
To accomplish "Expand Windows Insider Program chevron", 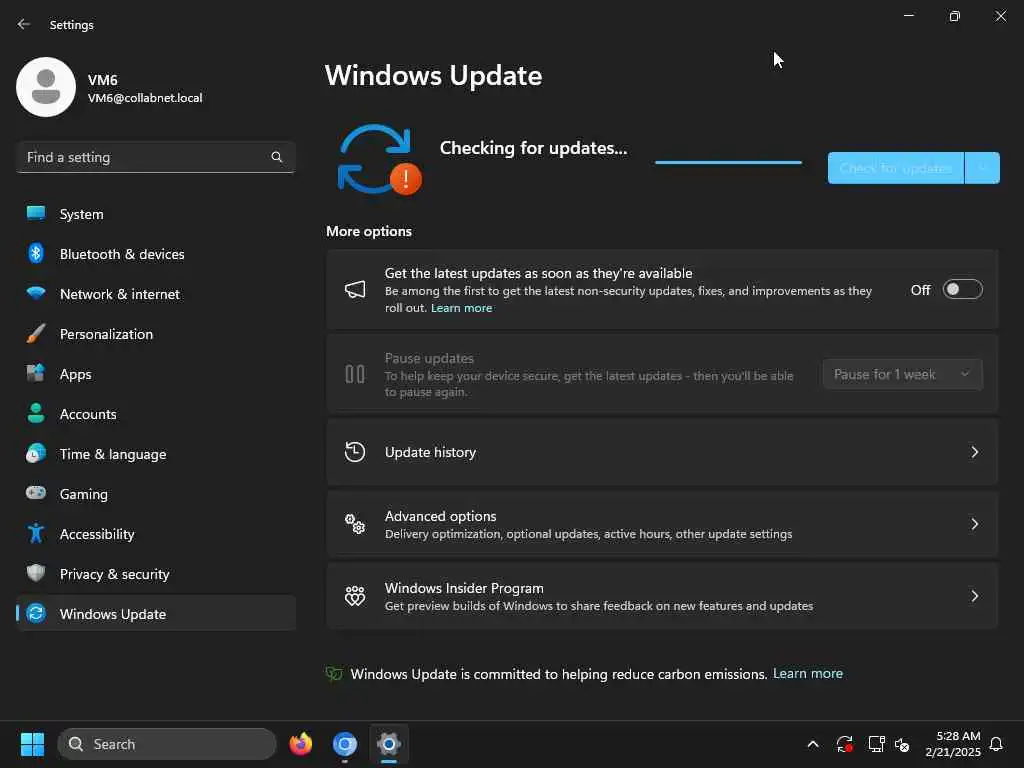I will [x=974, y=596].
